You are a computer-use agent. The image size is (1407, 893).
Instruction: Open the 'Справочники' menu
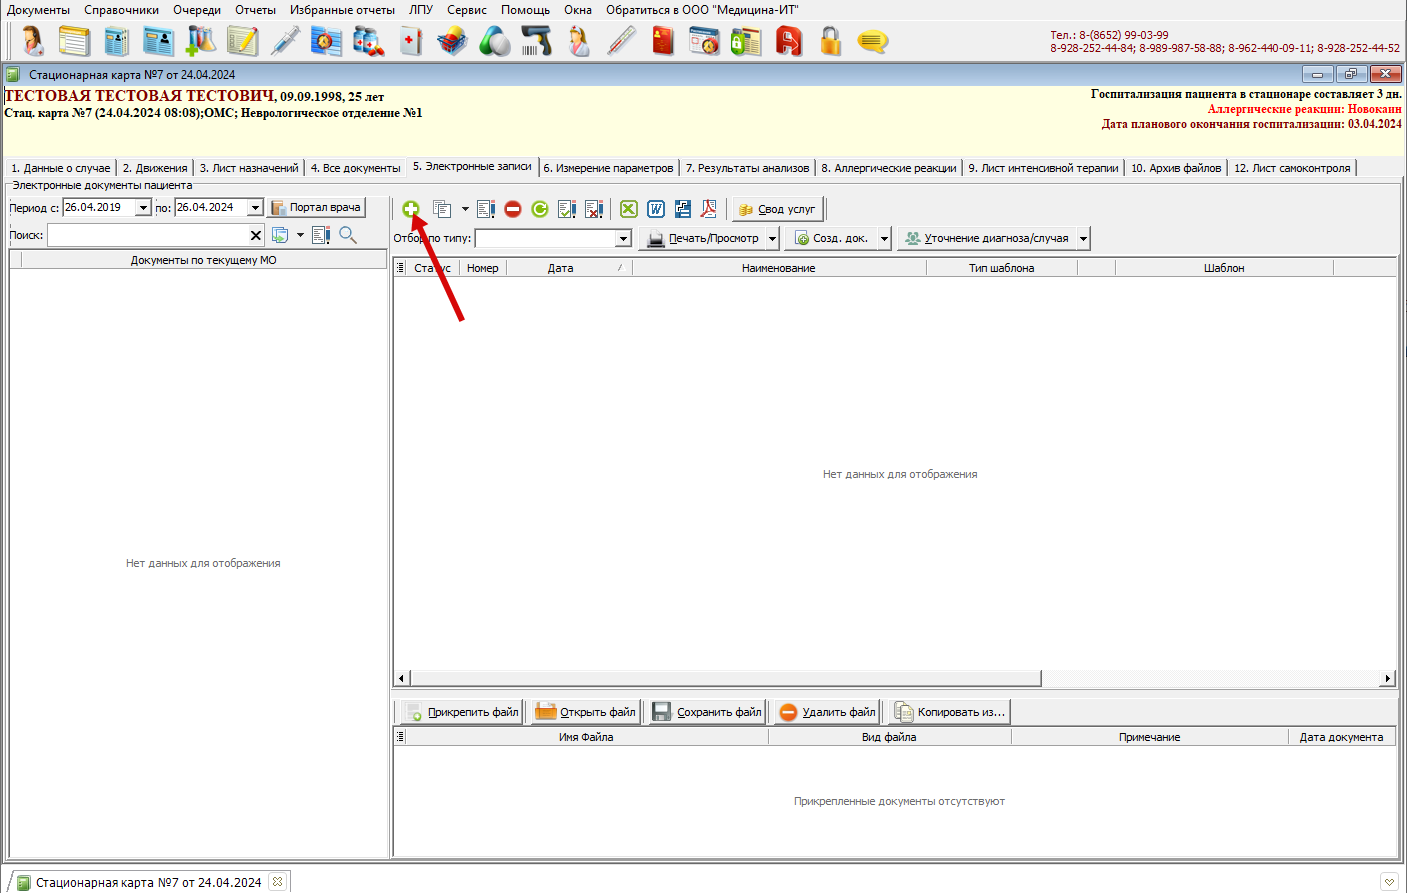coord(121,10)
